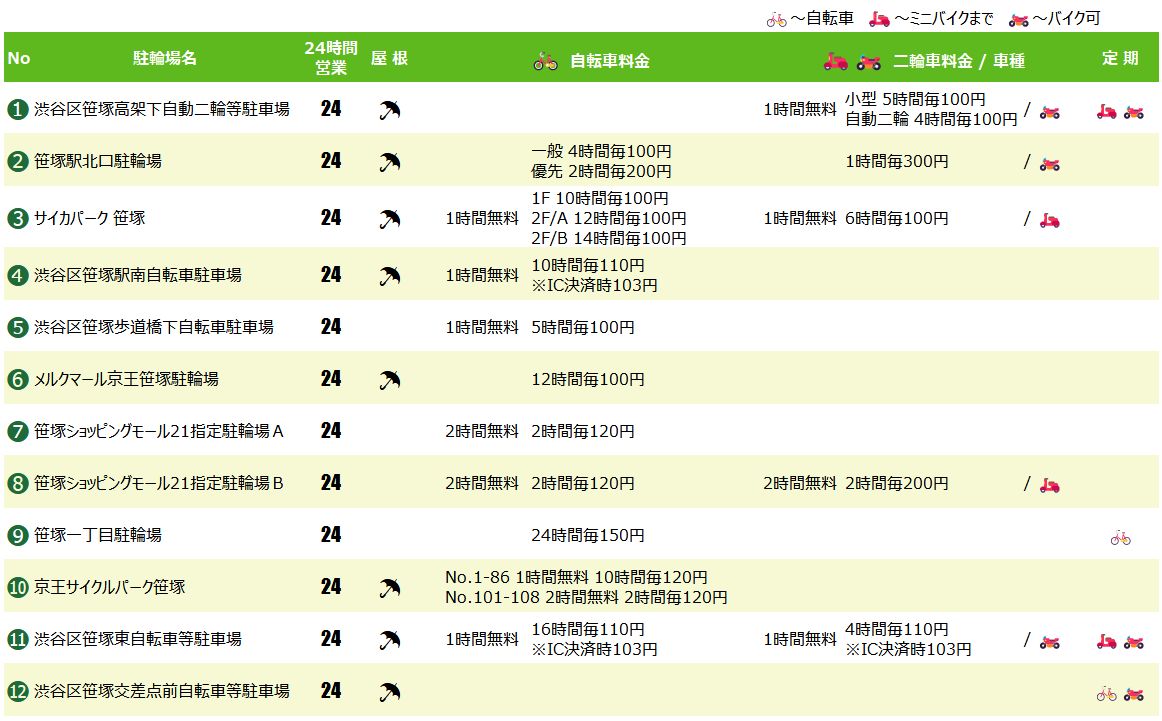
Task: Click the 駐輪場名 column header
Action: pos(165,58)
